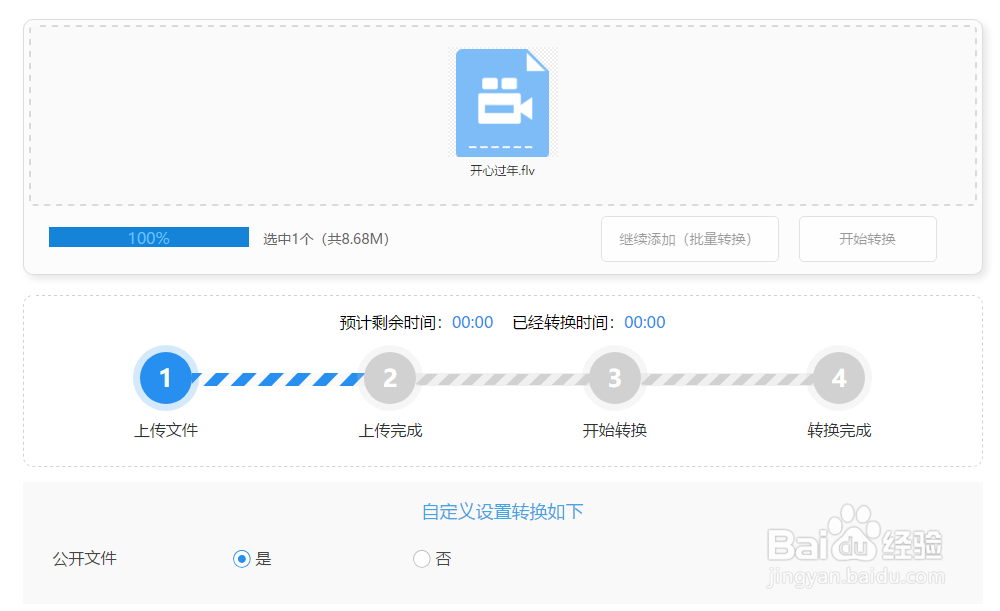Click the 继续添加（批量转换） button
This screenshot has width=1000, height=611.
point(689,239)
